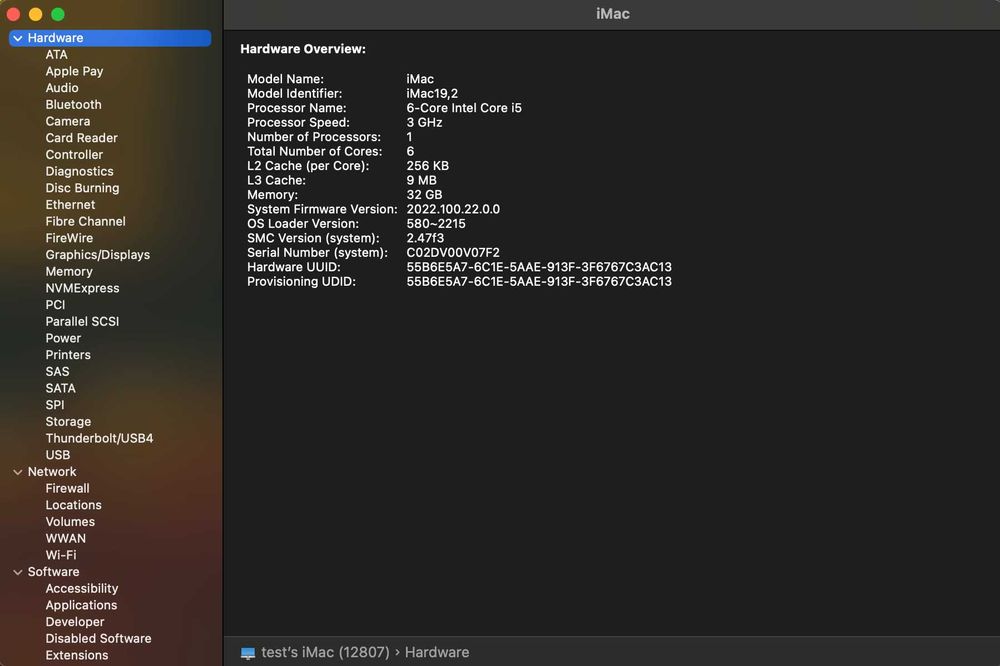The height and width of the screenshot is (666, 1000).
Task: Click the firmware version 2022.100.22.0.0
Action: click(453, 209)
